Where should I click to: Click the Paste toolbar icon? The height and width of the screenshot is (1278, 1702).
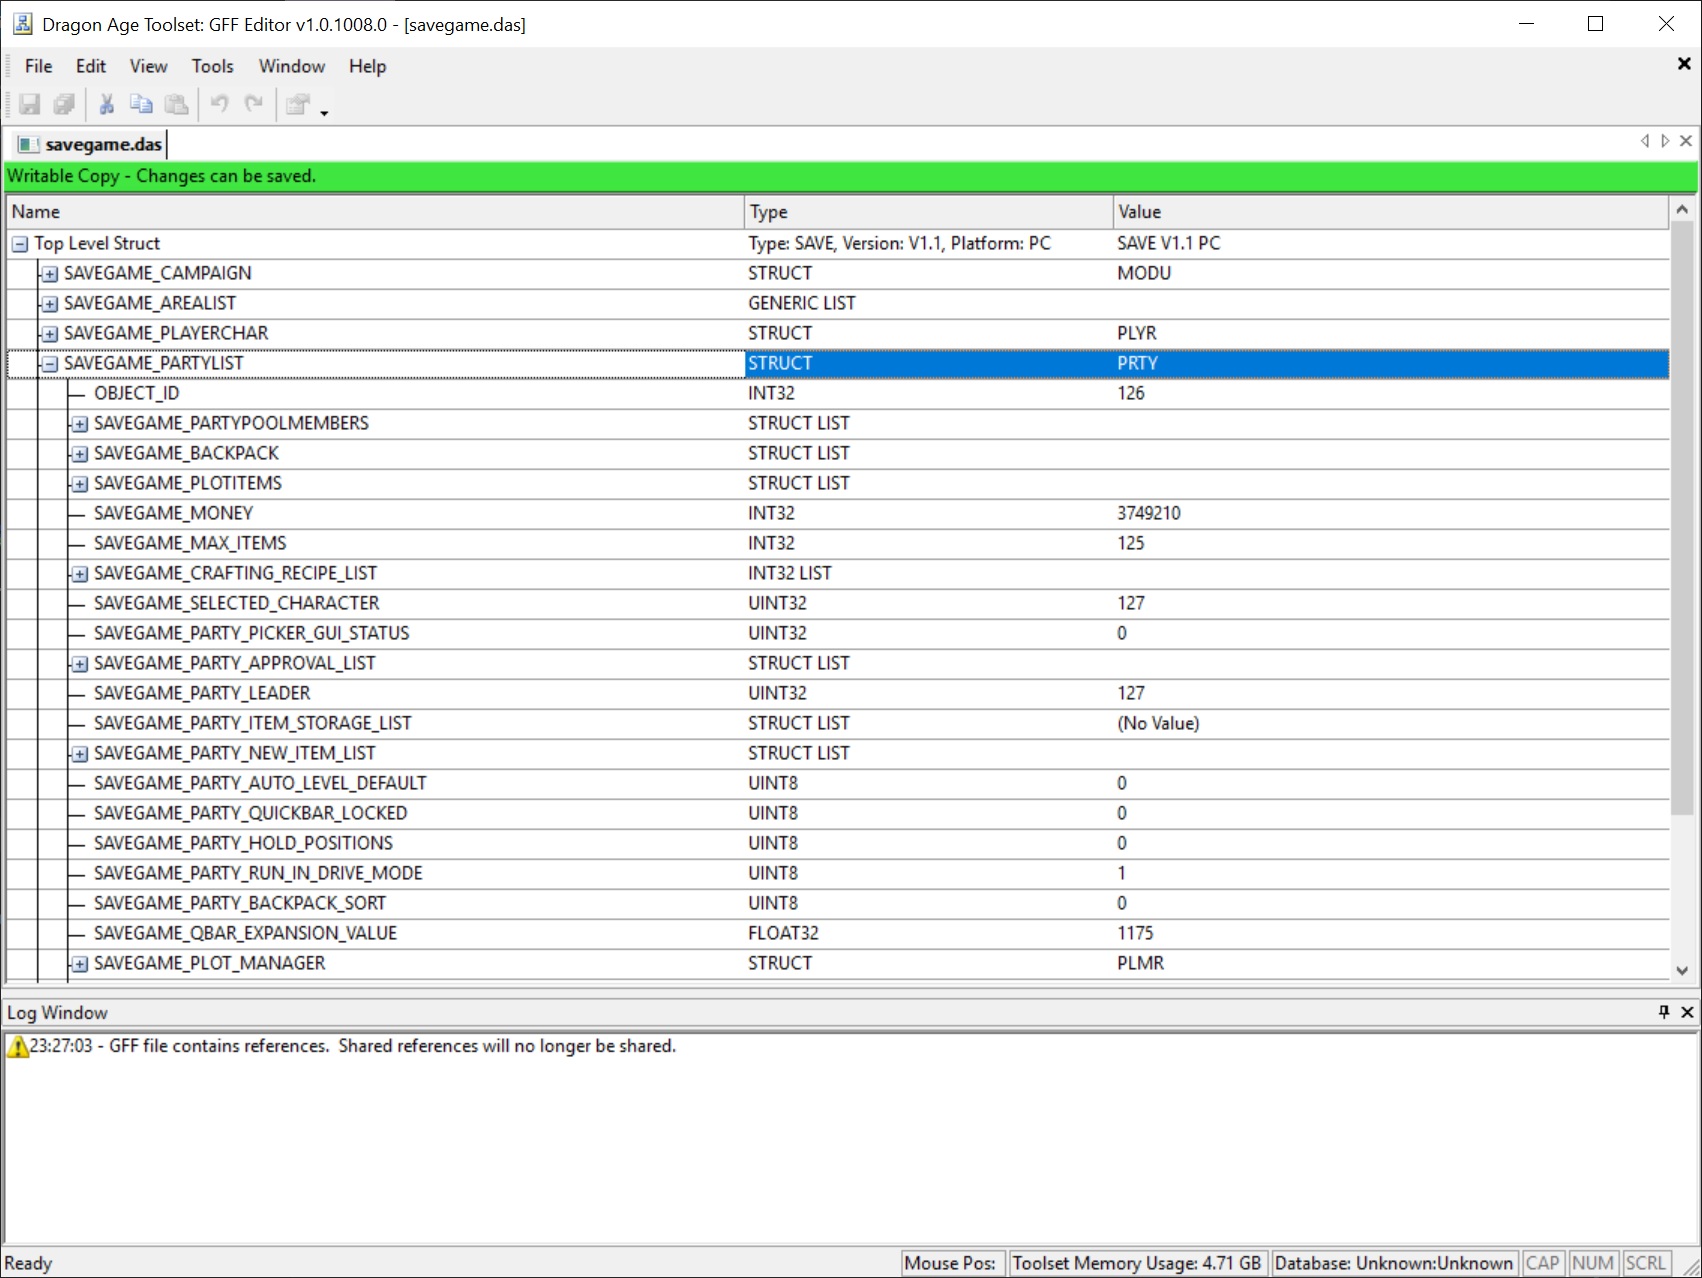pos(176,104)
